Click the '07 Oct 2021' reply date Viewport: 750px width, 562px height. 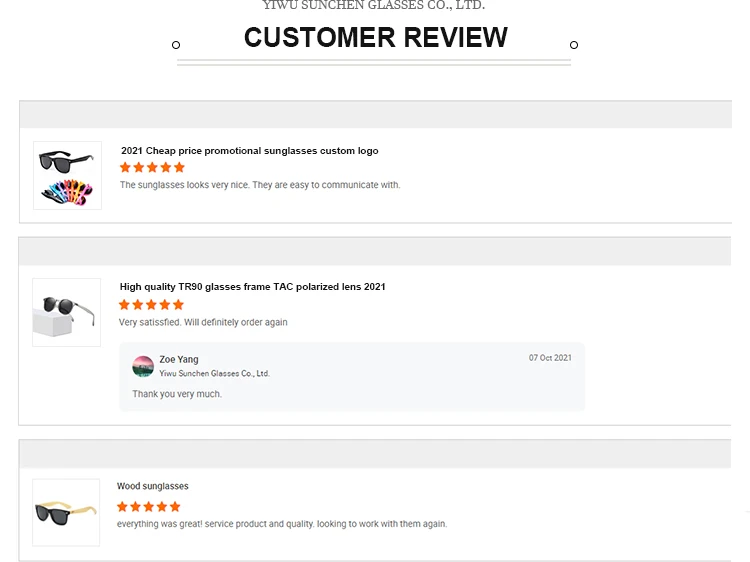tap(550, 358)
